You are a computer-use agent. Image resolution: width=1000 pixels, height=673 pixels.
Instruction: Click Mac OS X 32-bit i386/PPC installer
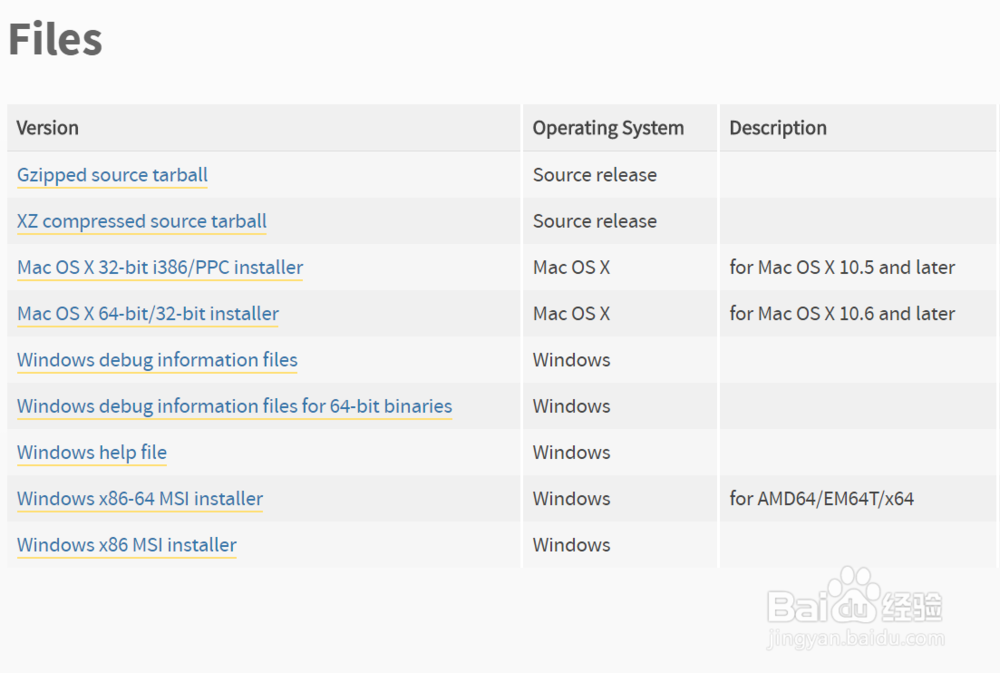(x=160, y=268)
